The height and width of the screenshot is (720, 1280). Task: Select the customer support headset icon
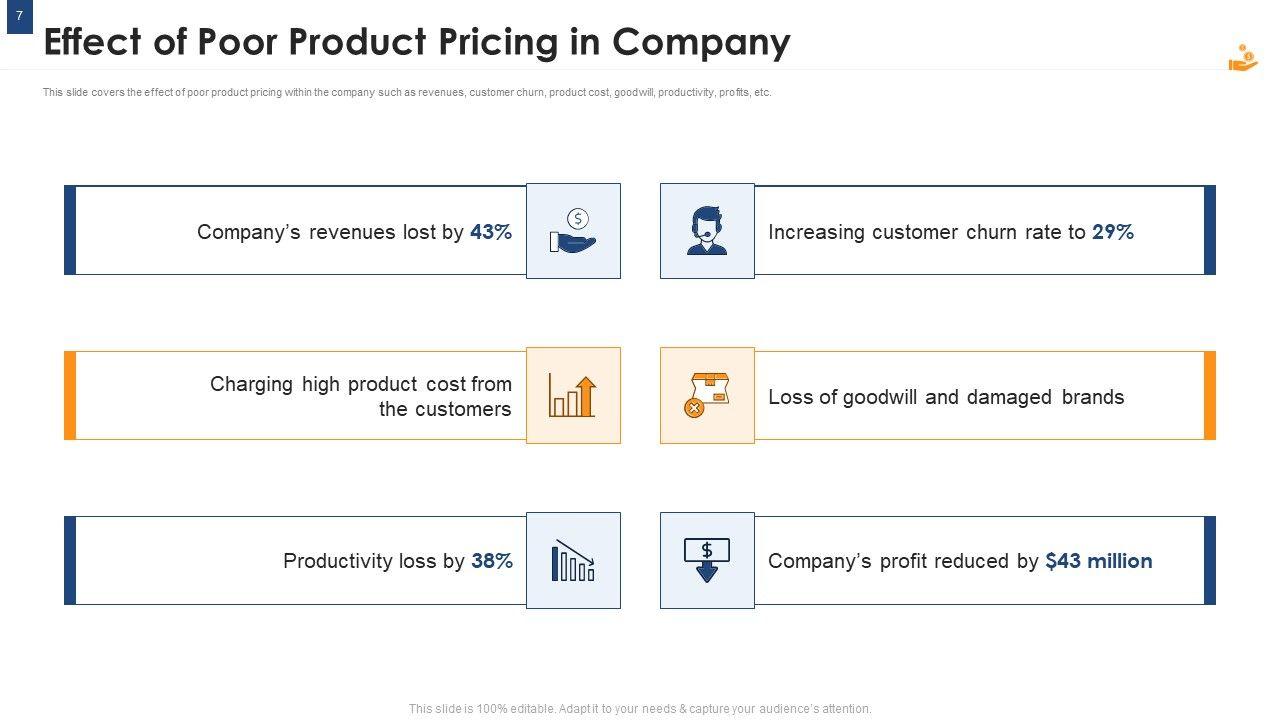click(x=707, y=231)
